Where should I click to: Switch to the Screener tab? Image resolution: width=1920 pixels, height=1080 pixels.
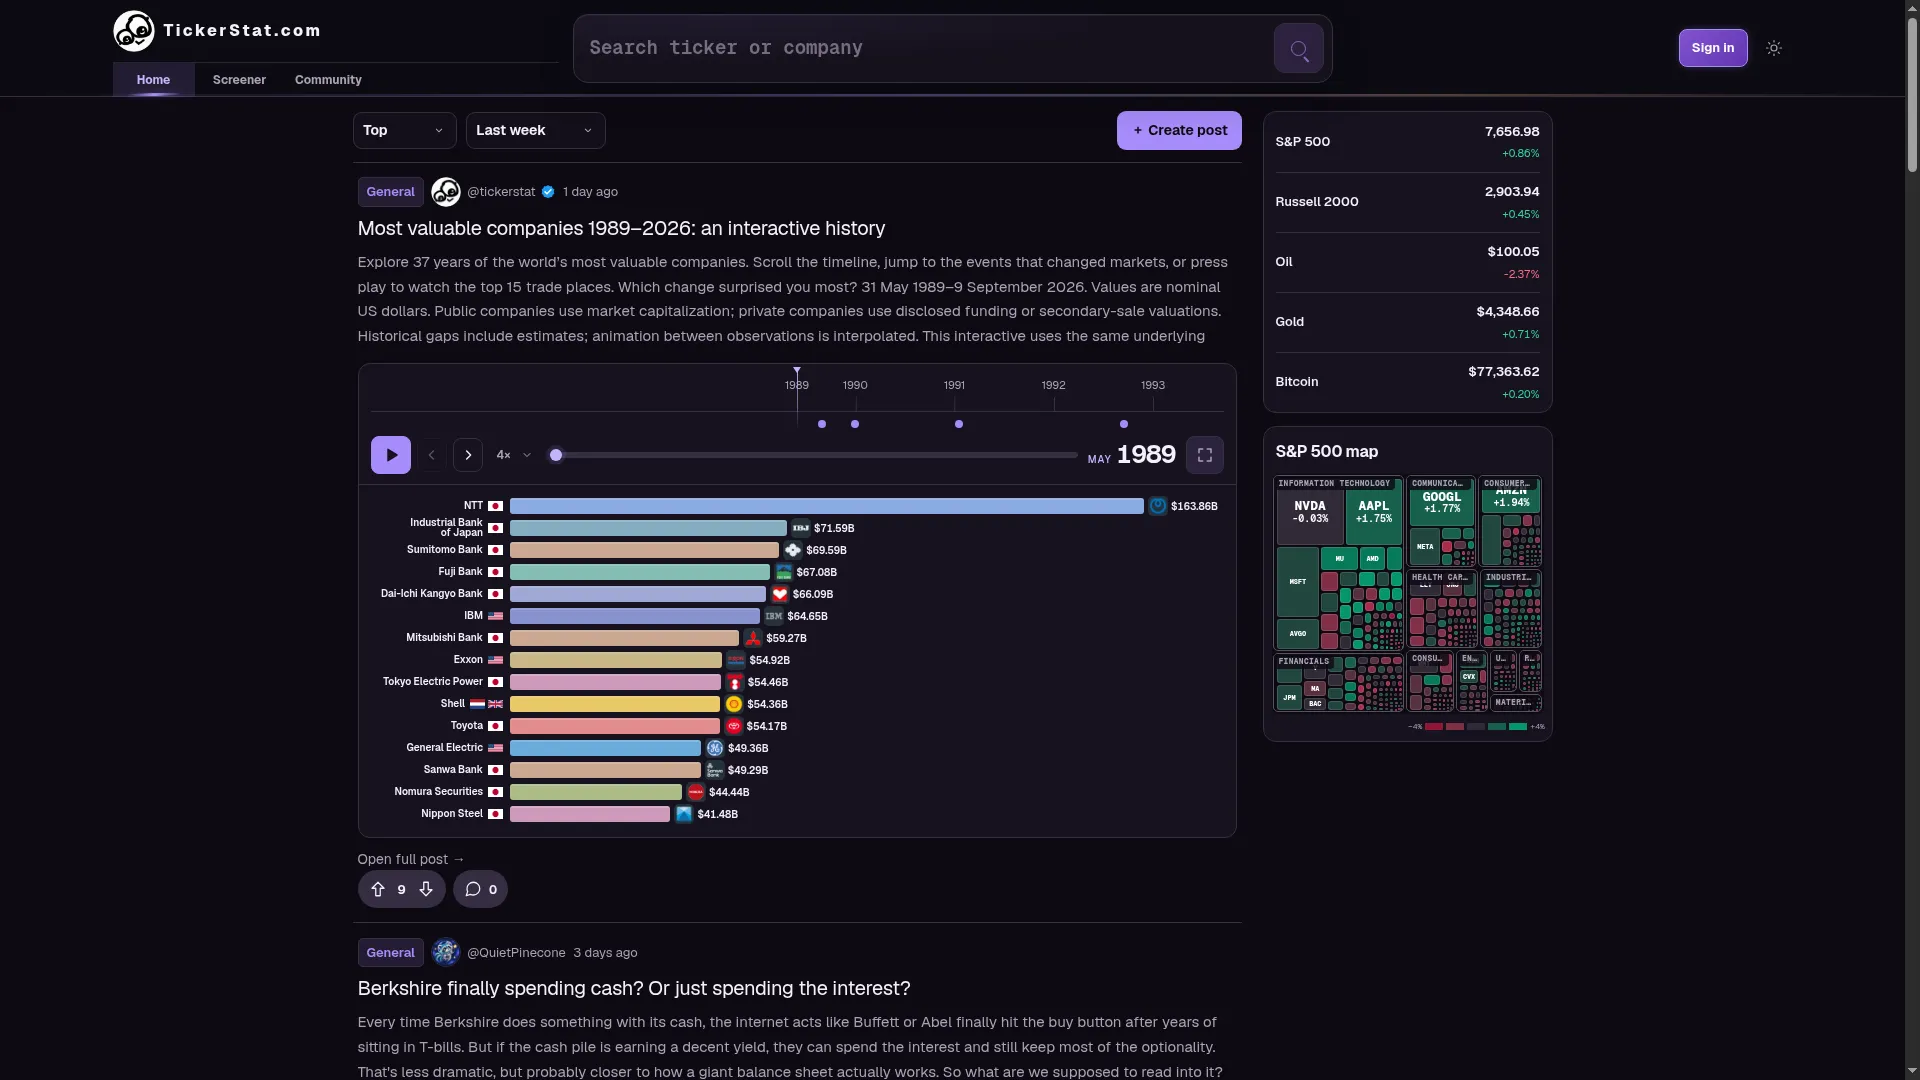(x=239, y=80)
